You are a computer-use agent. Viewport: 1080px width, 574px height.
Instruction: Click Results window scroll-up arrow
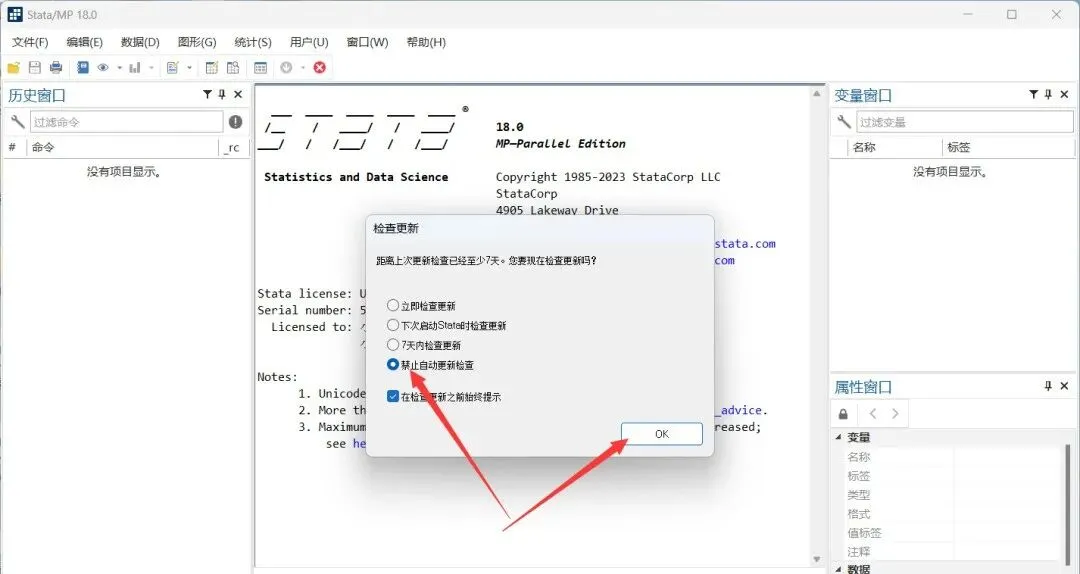tap(817, 94)
